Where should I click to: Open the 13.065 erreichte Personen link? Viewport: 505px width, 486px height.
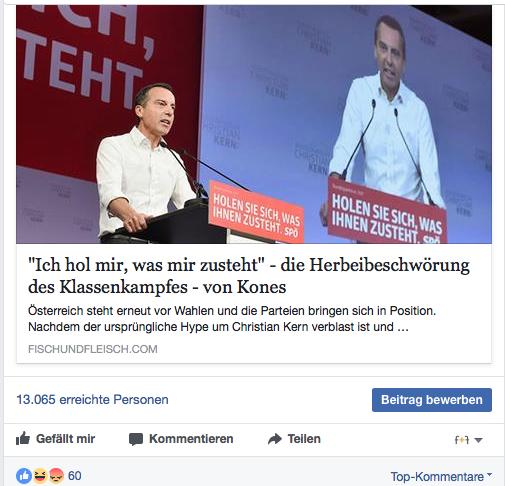[92, 399]
